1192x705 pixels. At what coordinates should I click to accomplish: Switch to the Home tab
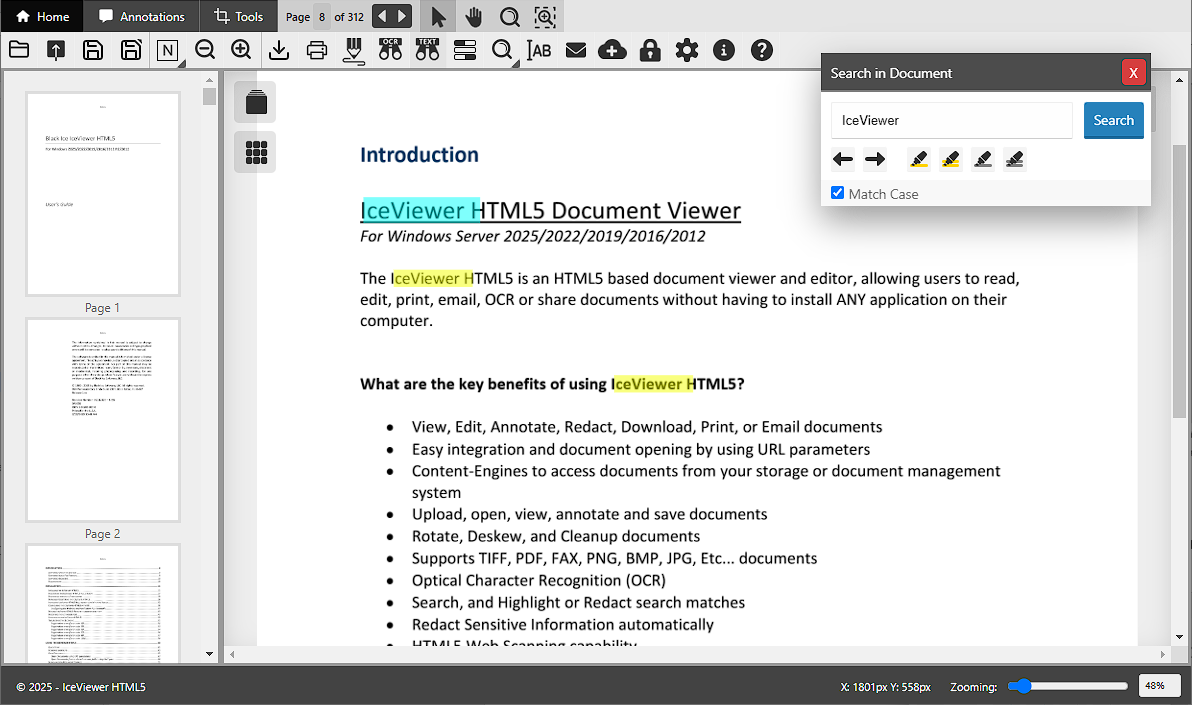42,16
